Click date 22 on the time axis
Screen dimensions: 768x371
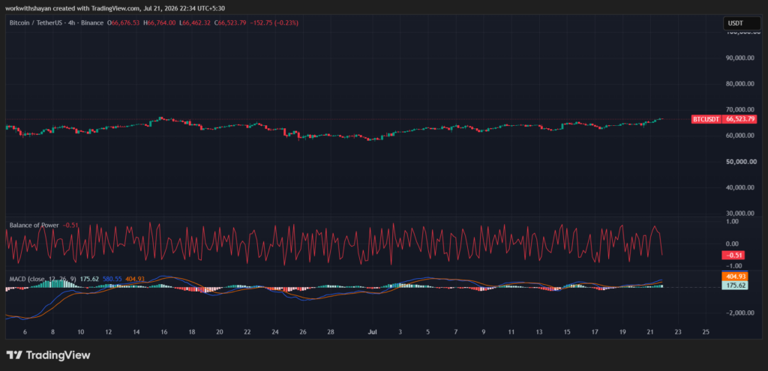247,332
